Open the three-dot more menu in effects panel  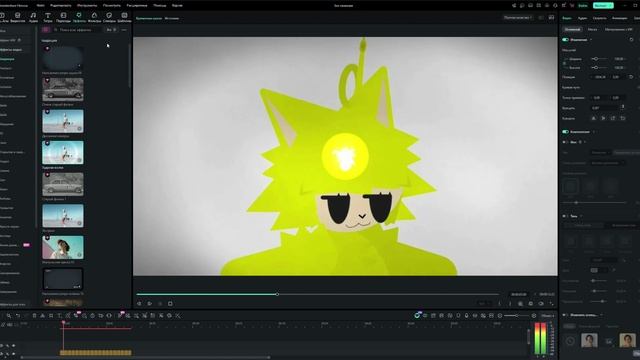[x=124, y=30]
